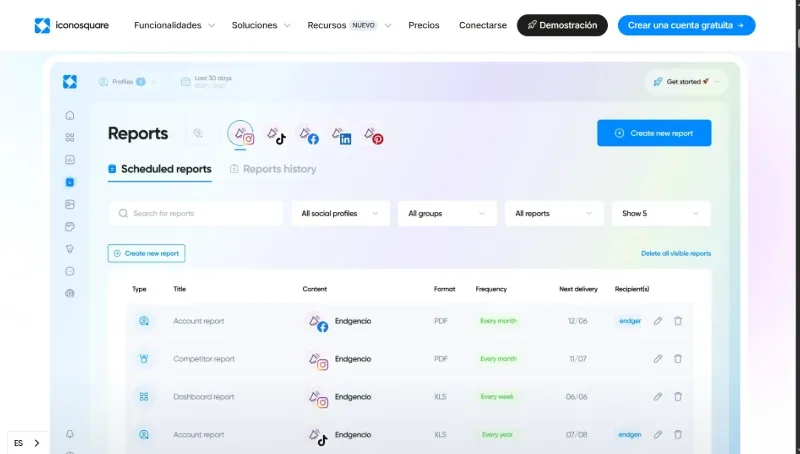This screenshot has width=800, height=454.
Task: Click Delete all visible reports link
Action: 676,254
